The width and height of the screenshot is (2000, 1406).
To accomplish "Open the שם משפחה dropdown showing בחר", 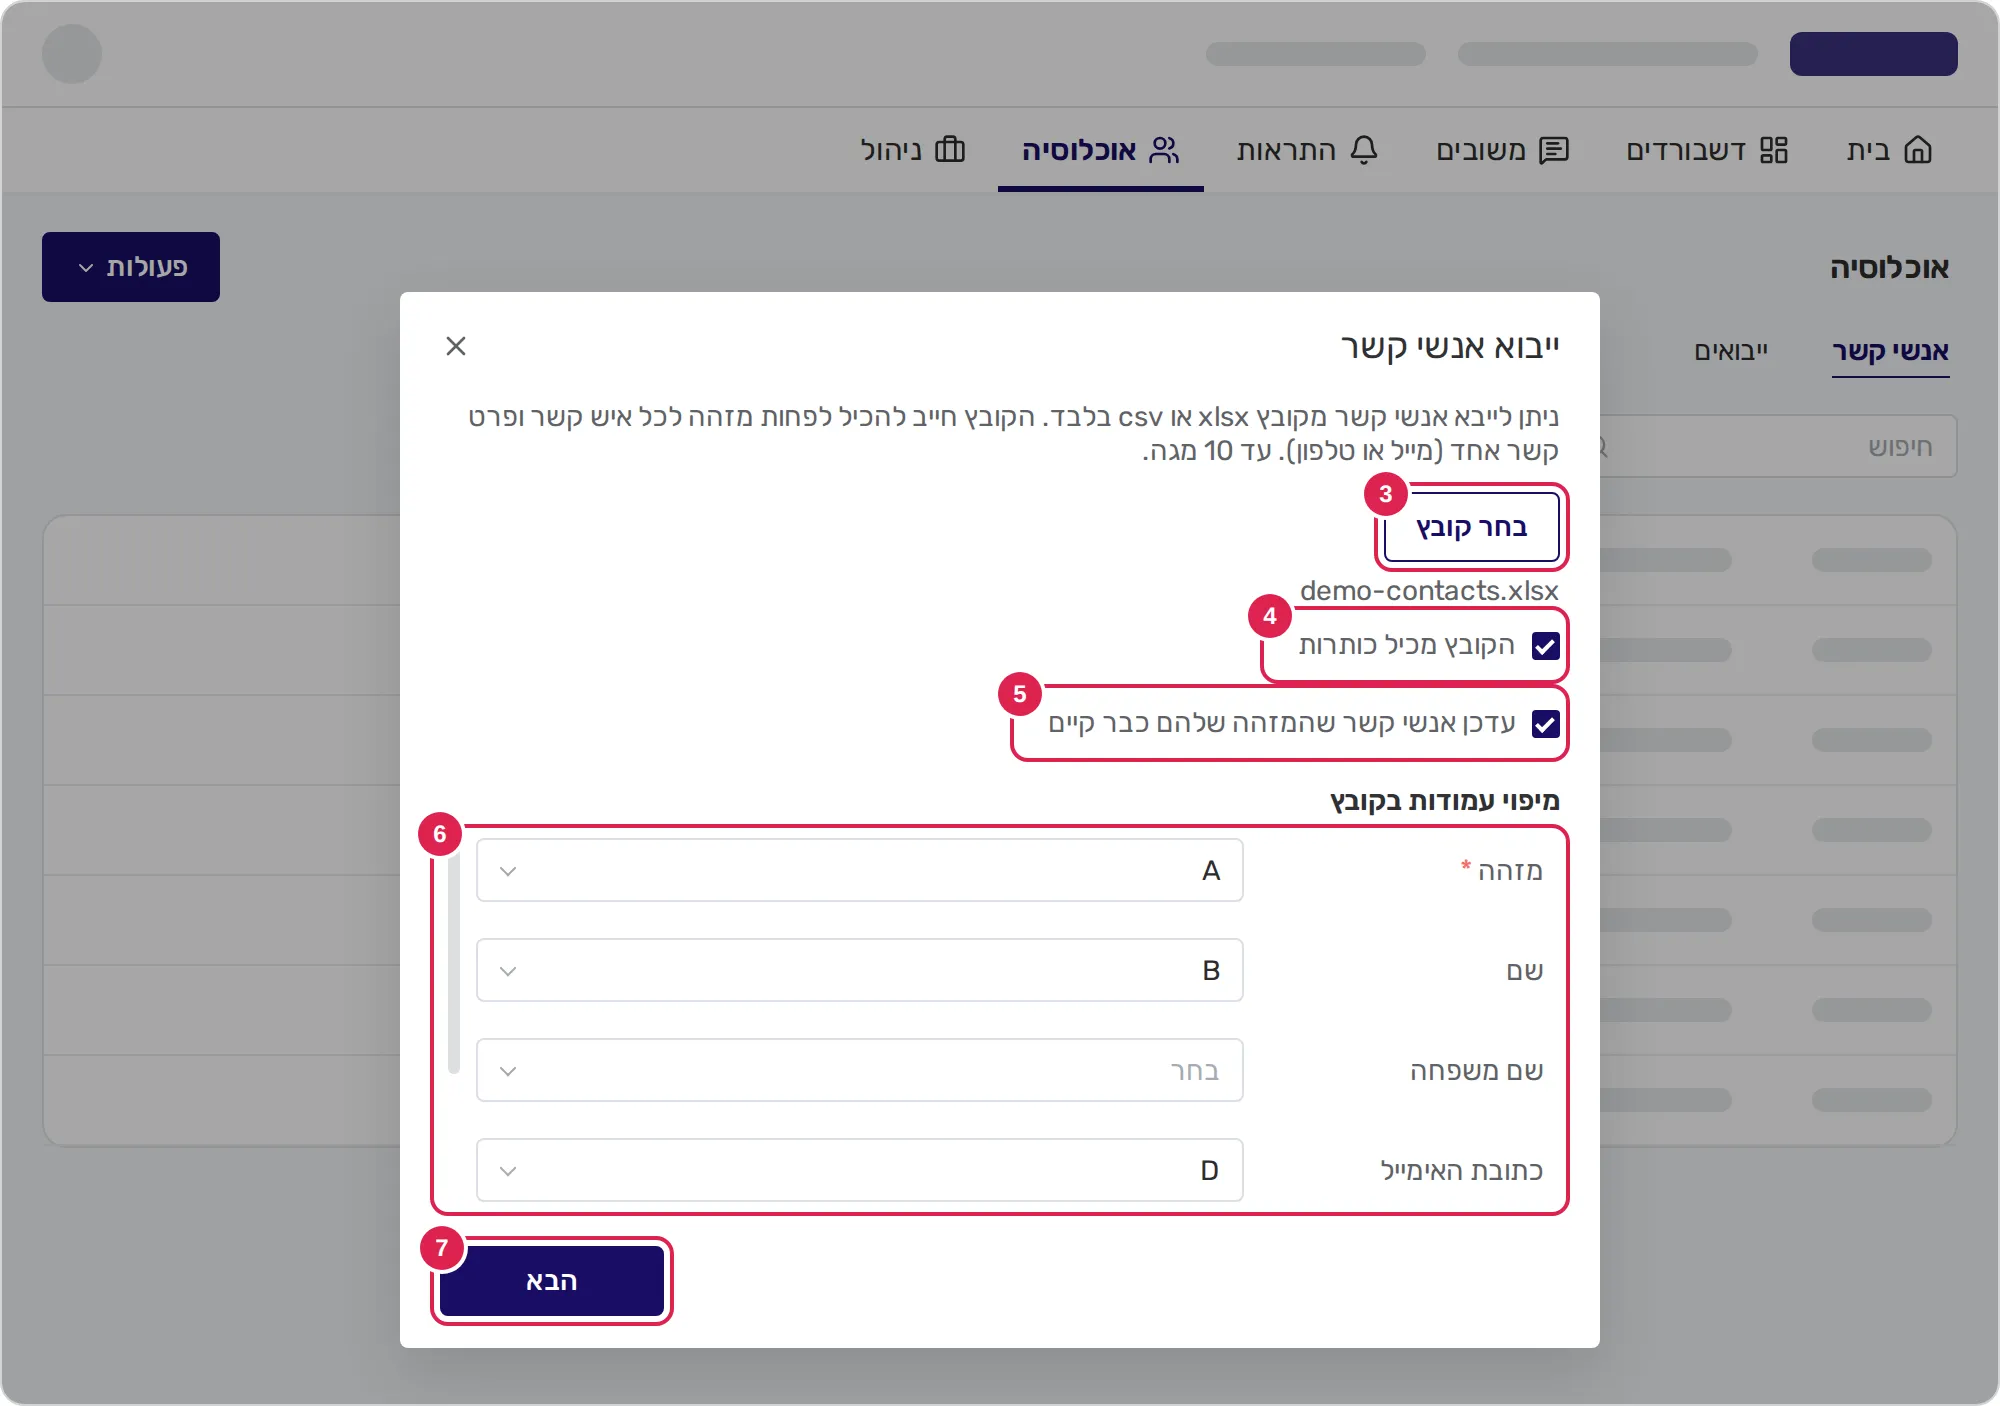I will point(860,1070).
